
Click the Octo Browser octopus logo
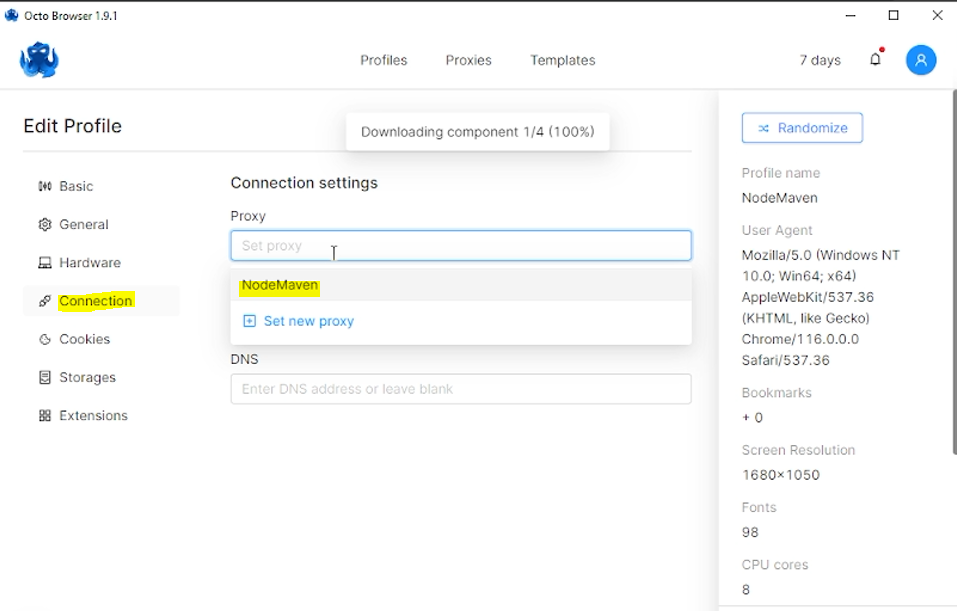pos(39,60)
